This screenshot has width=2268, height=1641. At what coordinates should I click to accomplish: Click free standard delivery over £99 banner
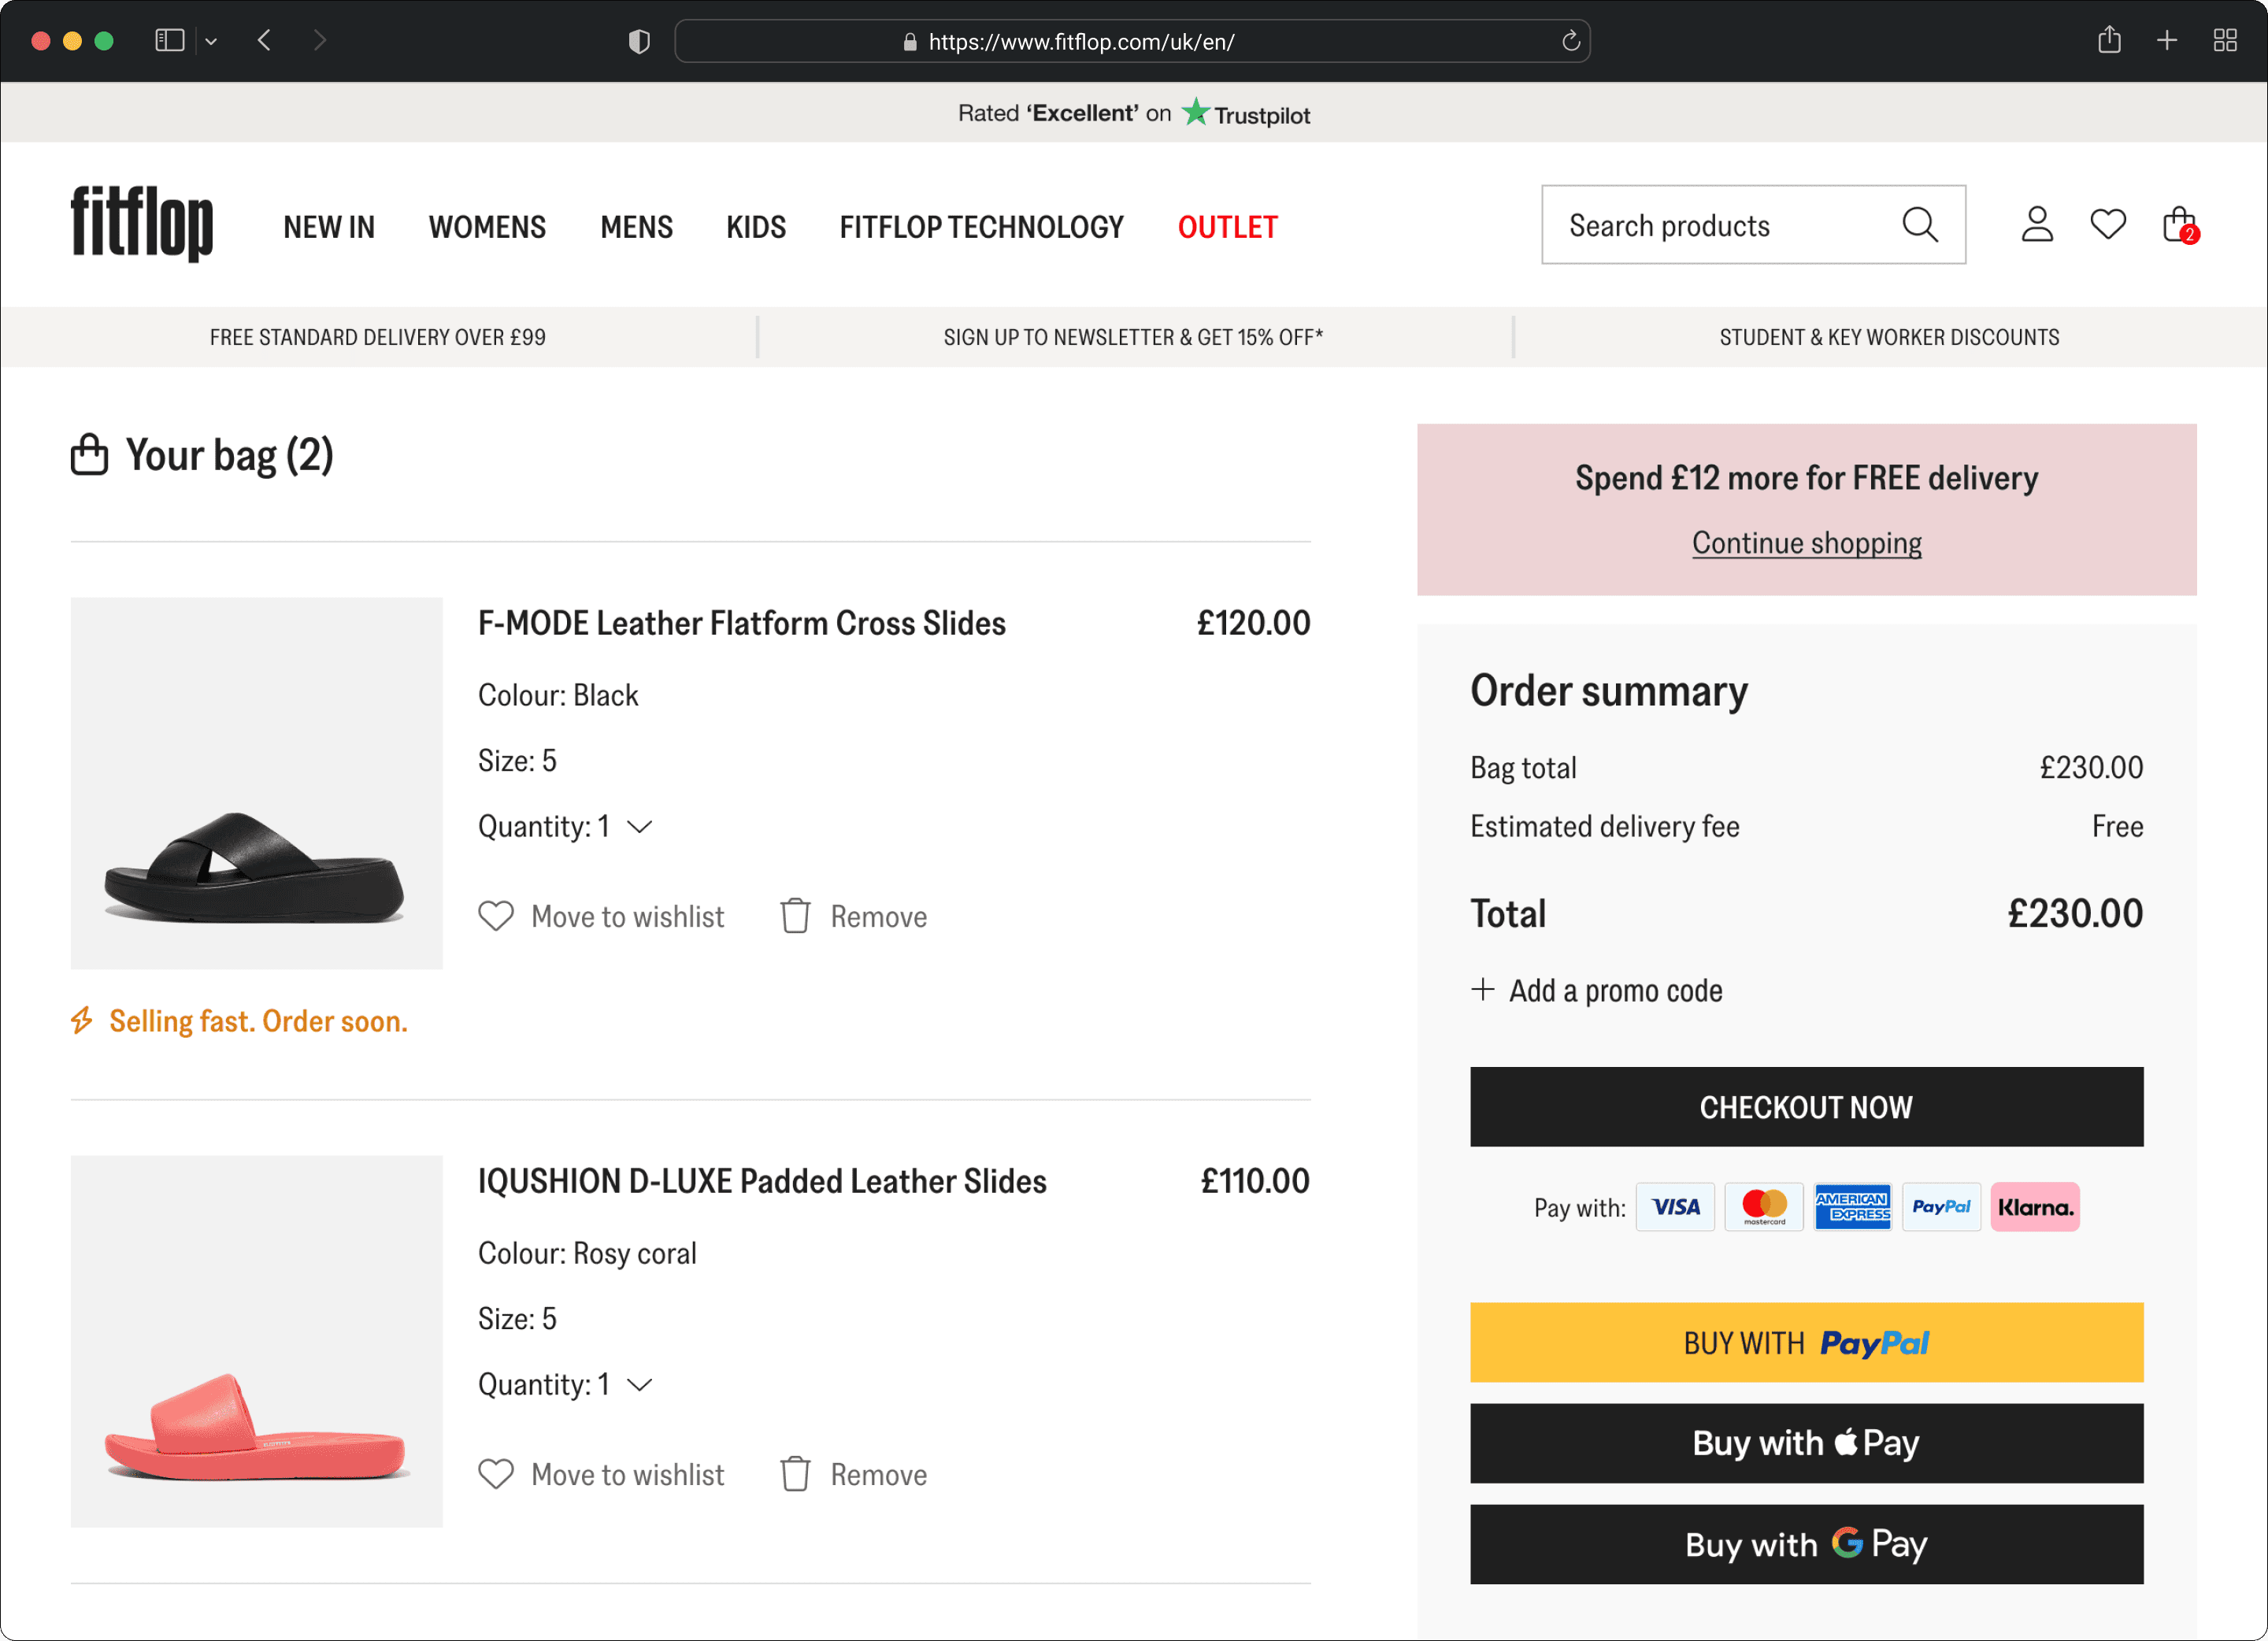tap(378, 337)
